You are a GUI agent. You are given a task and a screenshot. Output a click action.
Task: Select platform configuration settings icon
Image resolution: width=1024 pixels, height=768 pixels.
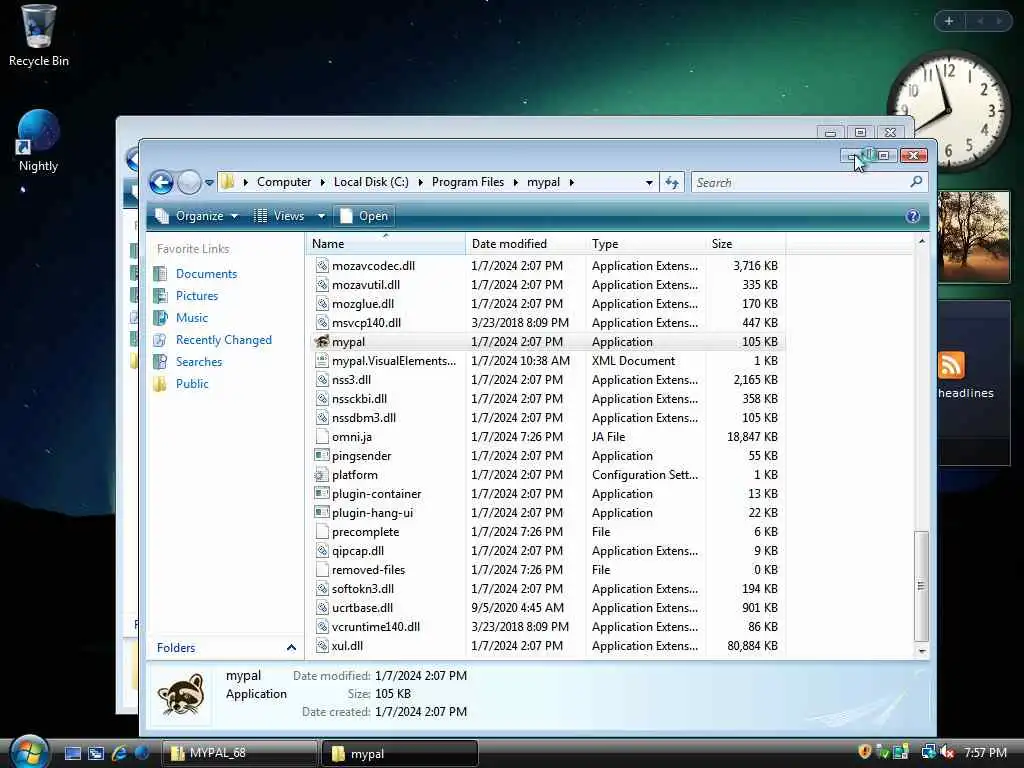[x=322, y=475]
